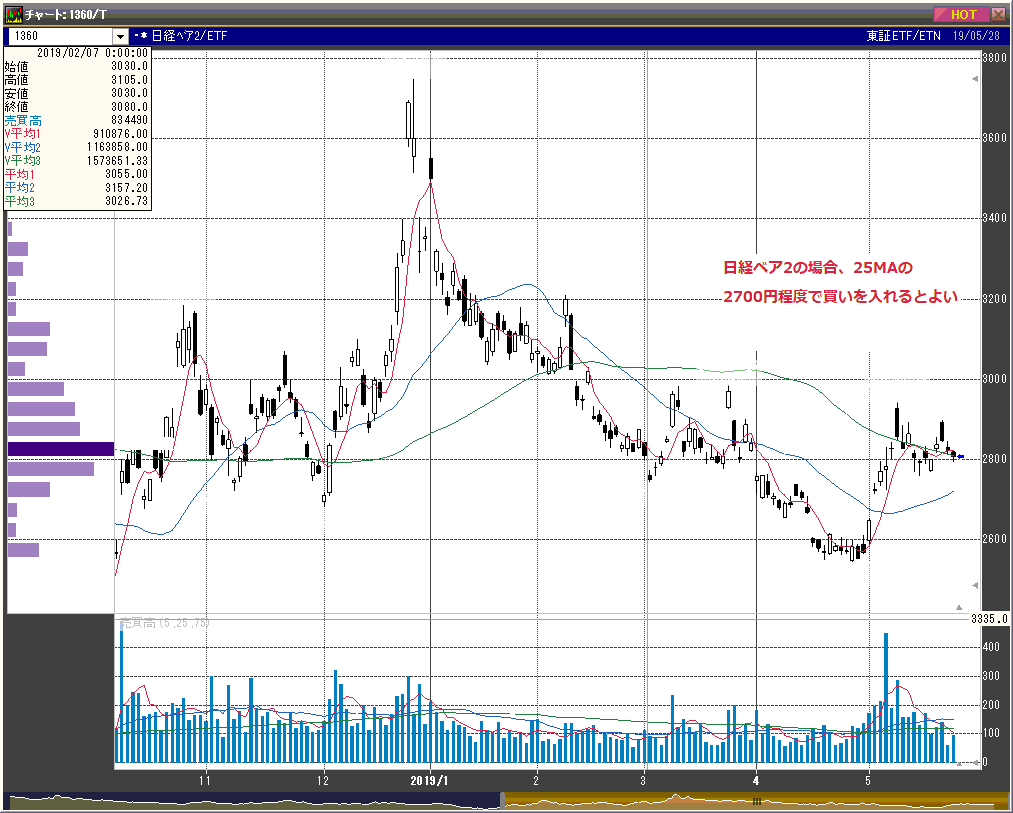
Task: Click the 日経ベア2/ETF name label
Action: coord(189,36)
